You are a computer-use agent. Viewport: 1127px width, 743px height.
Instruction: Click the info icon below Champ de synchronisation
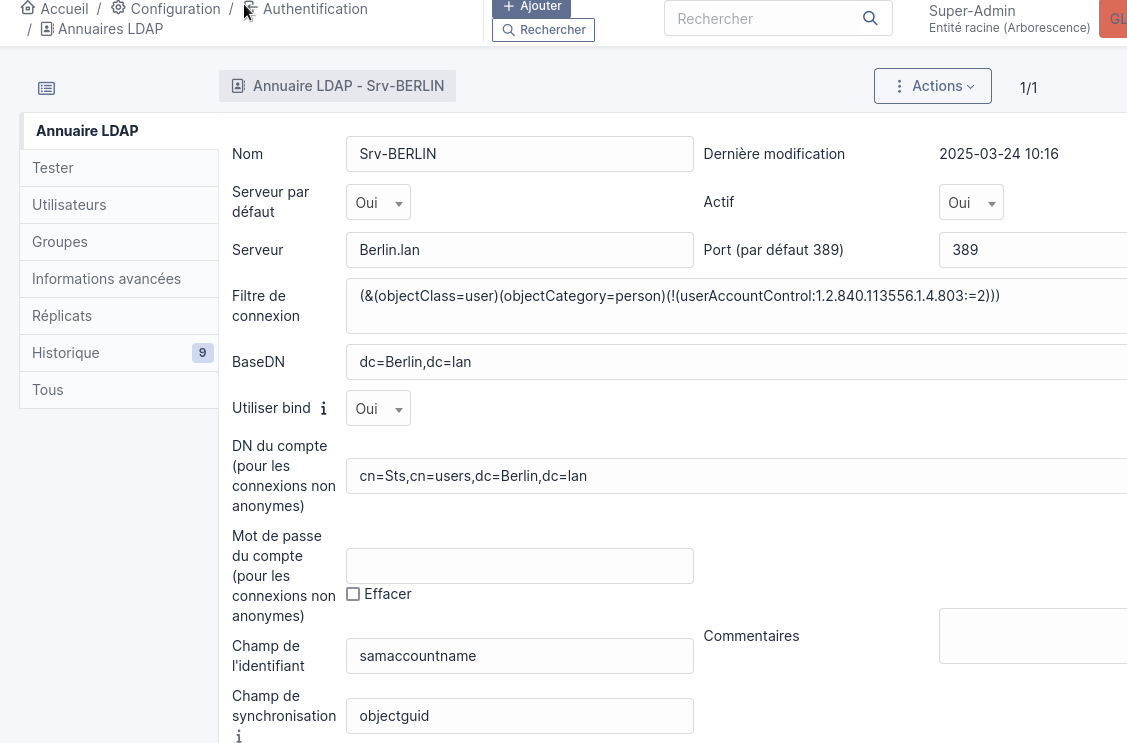tap(239, 736)
